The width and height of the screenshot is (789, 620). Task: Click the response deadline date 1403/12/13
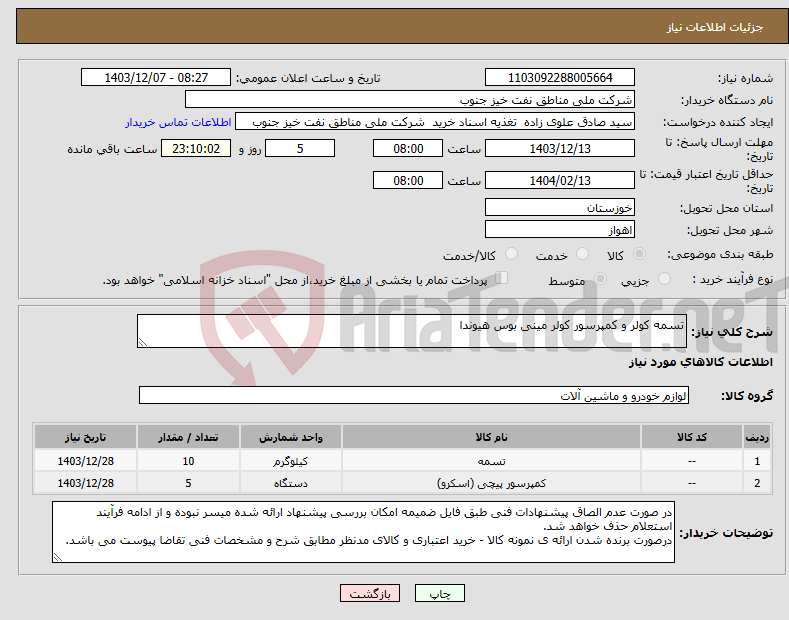560,148
